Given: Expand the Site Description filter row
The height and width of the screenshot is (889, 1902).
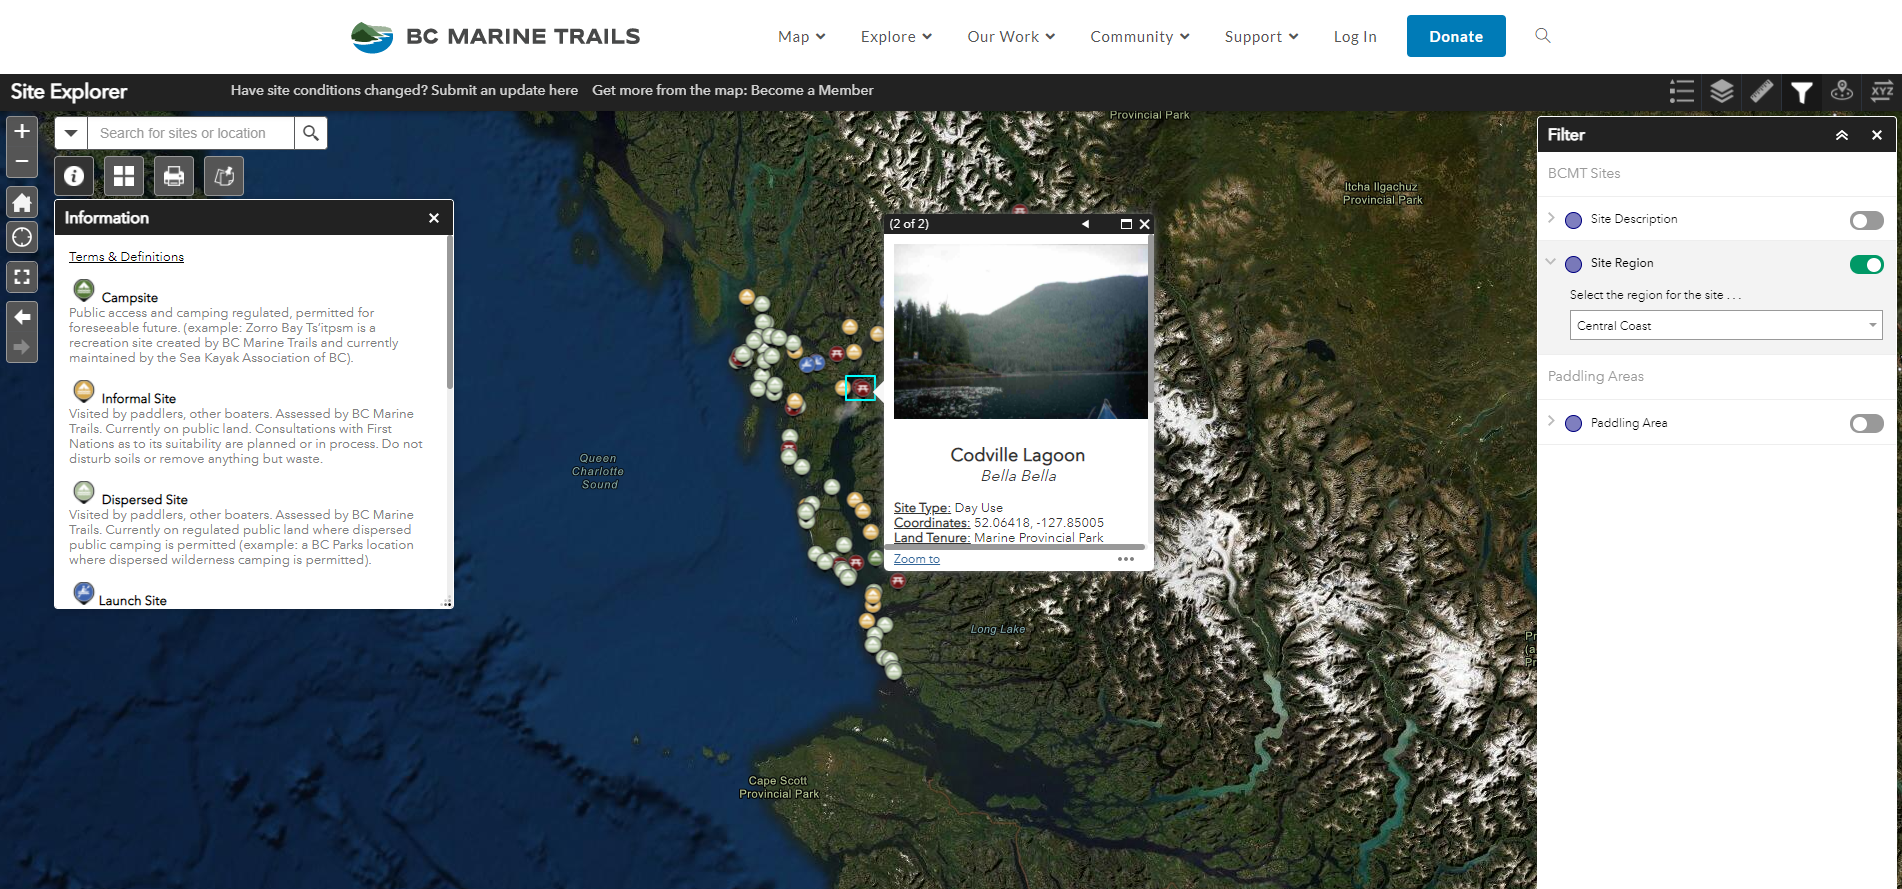Looking at the screenshot, I should (x=1551, y=218).
